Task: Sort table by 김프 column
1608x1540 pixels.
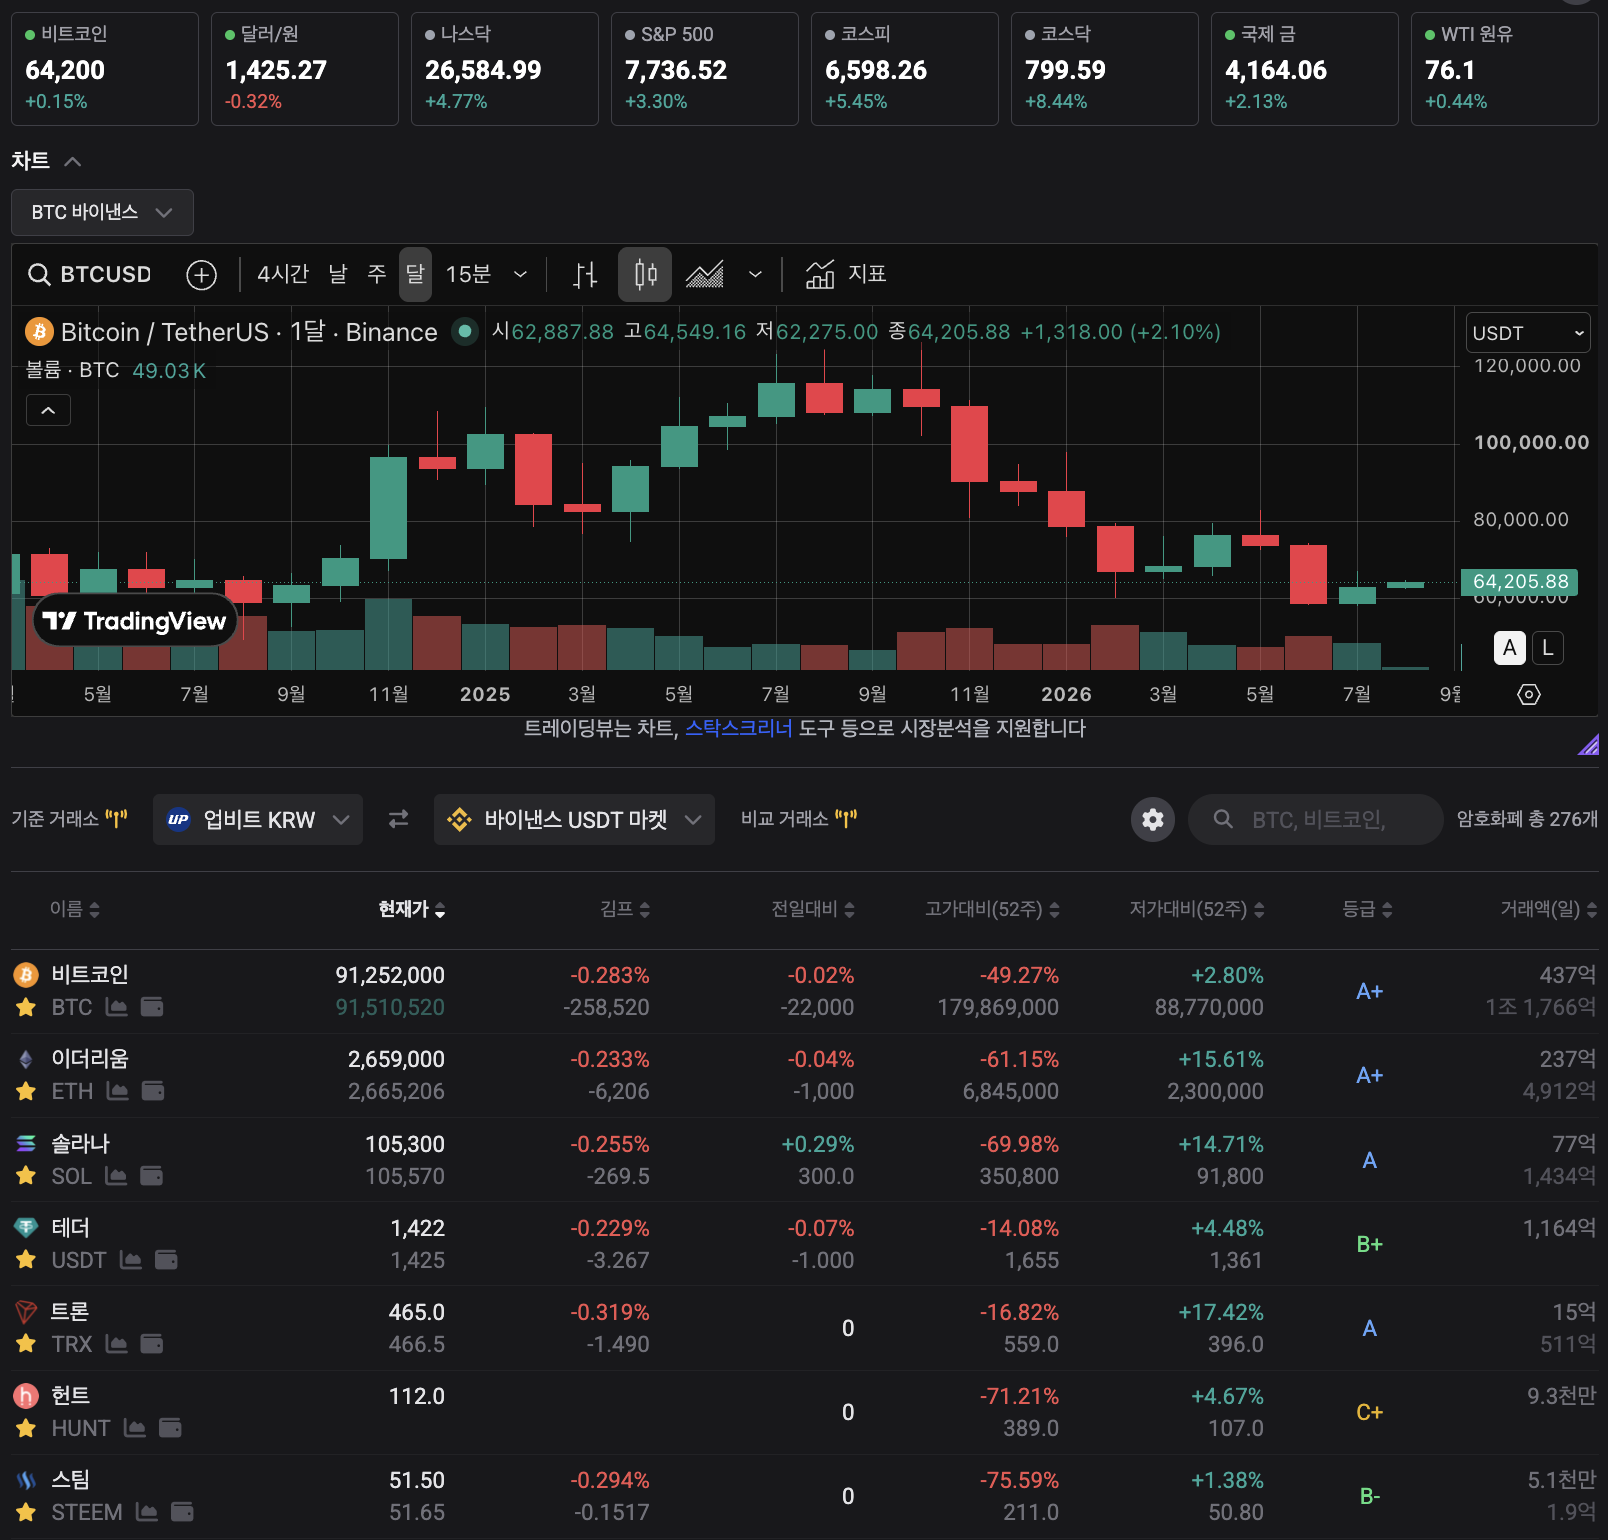Action: click(x=625, y=909)
